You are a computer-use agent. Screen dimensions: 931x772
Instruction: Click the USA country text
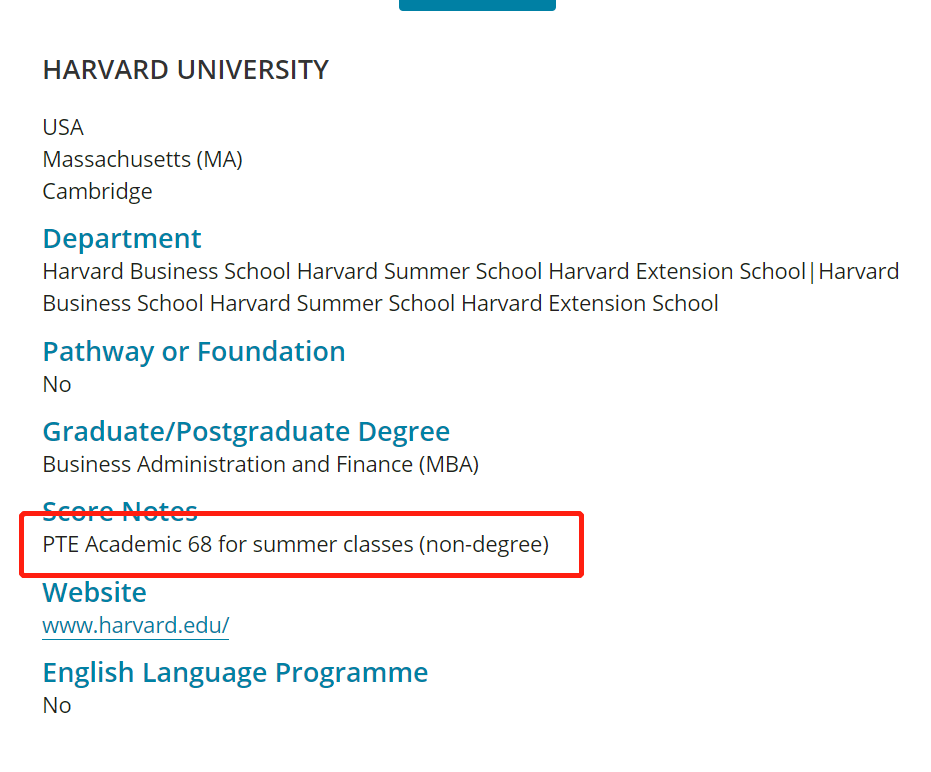[x=63, y=127]
